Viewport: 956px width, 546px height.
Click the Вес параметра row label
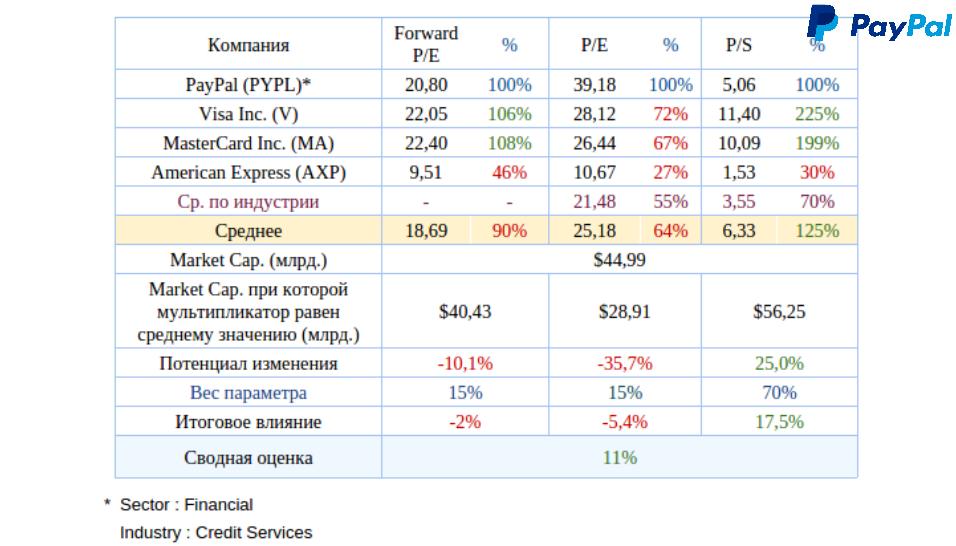point(248,393)
